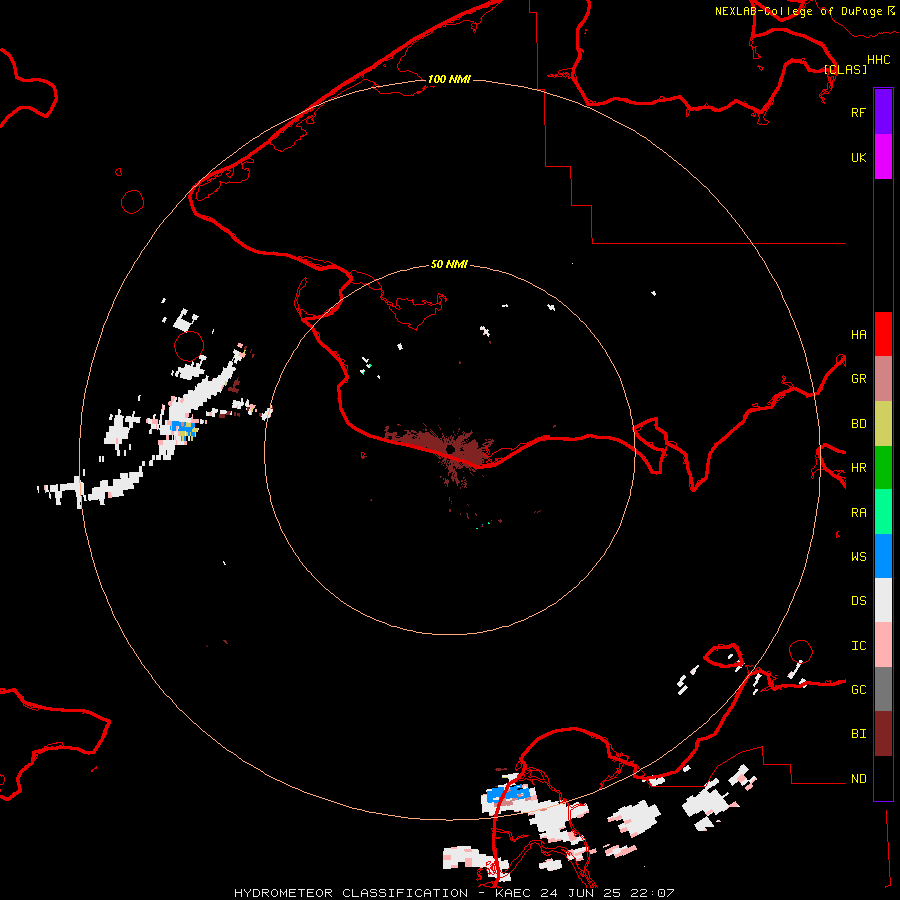
Task: Select the GR legend color block
Action: 883,379
